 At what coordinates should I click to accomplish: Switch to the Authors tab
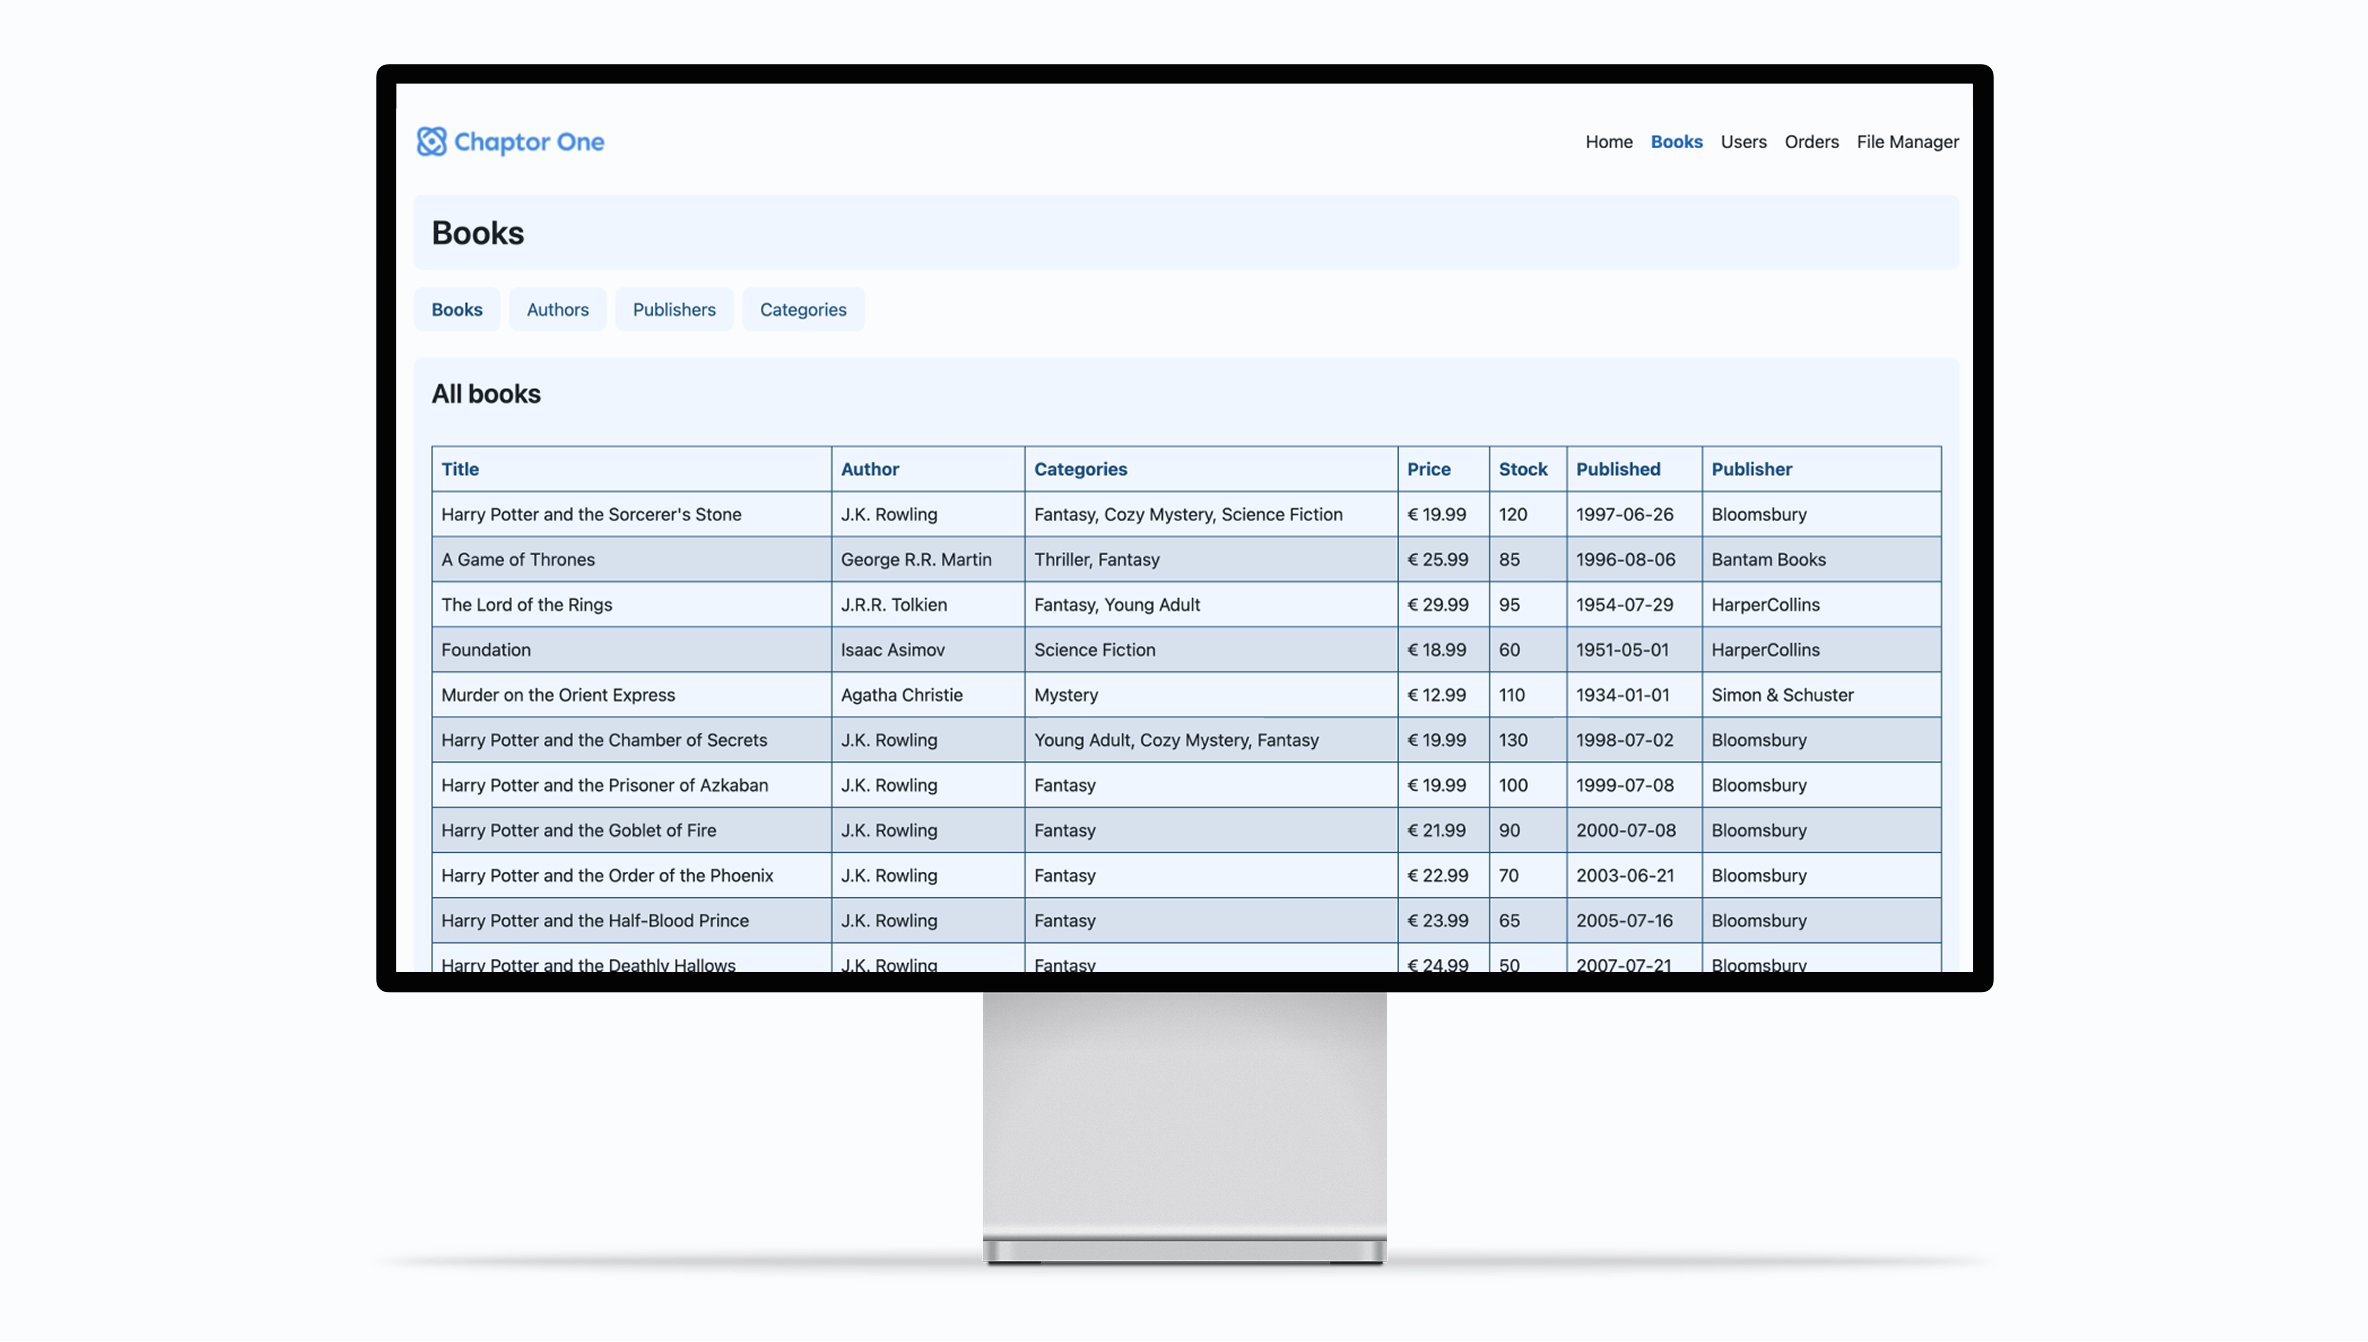557,310
